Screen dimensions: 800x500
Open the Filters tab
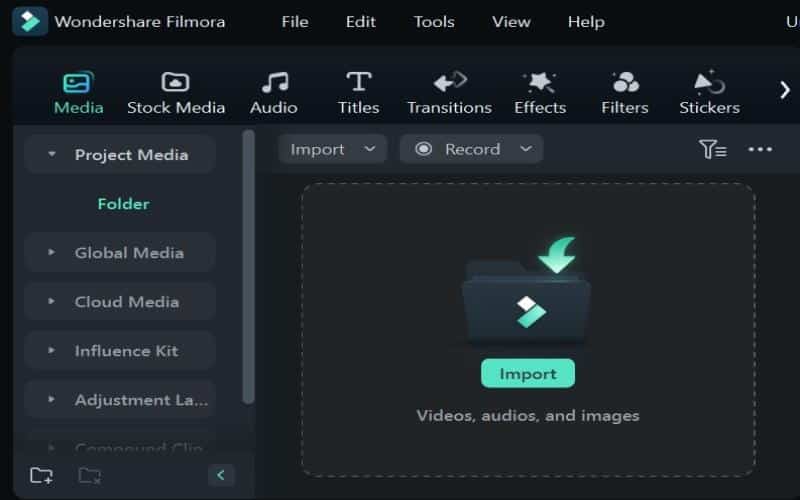point(625,93)
